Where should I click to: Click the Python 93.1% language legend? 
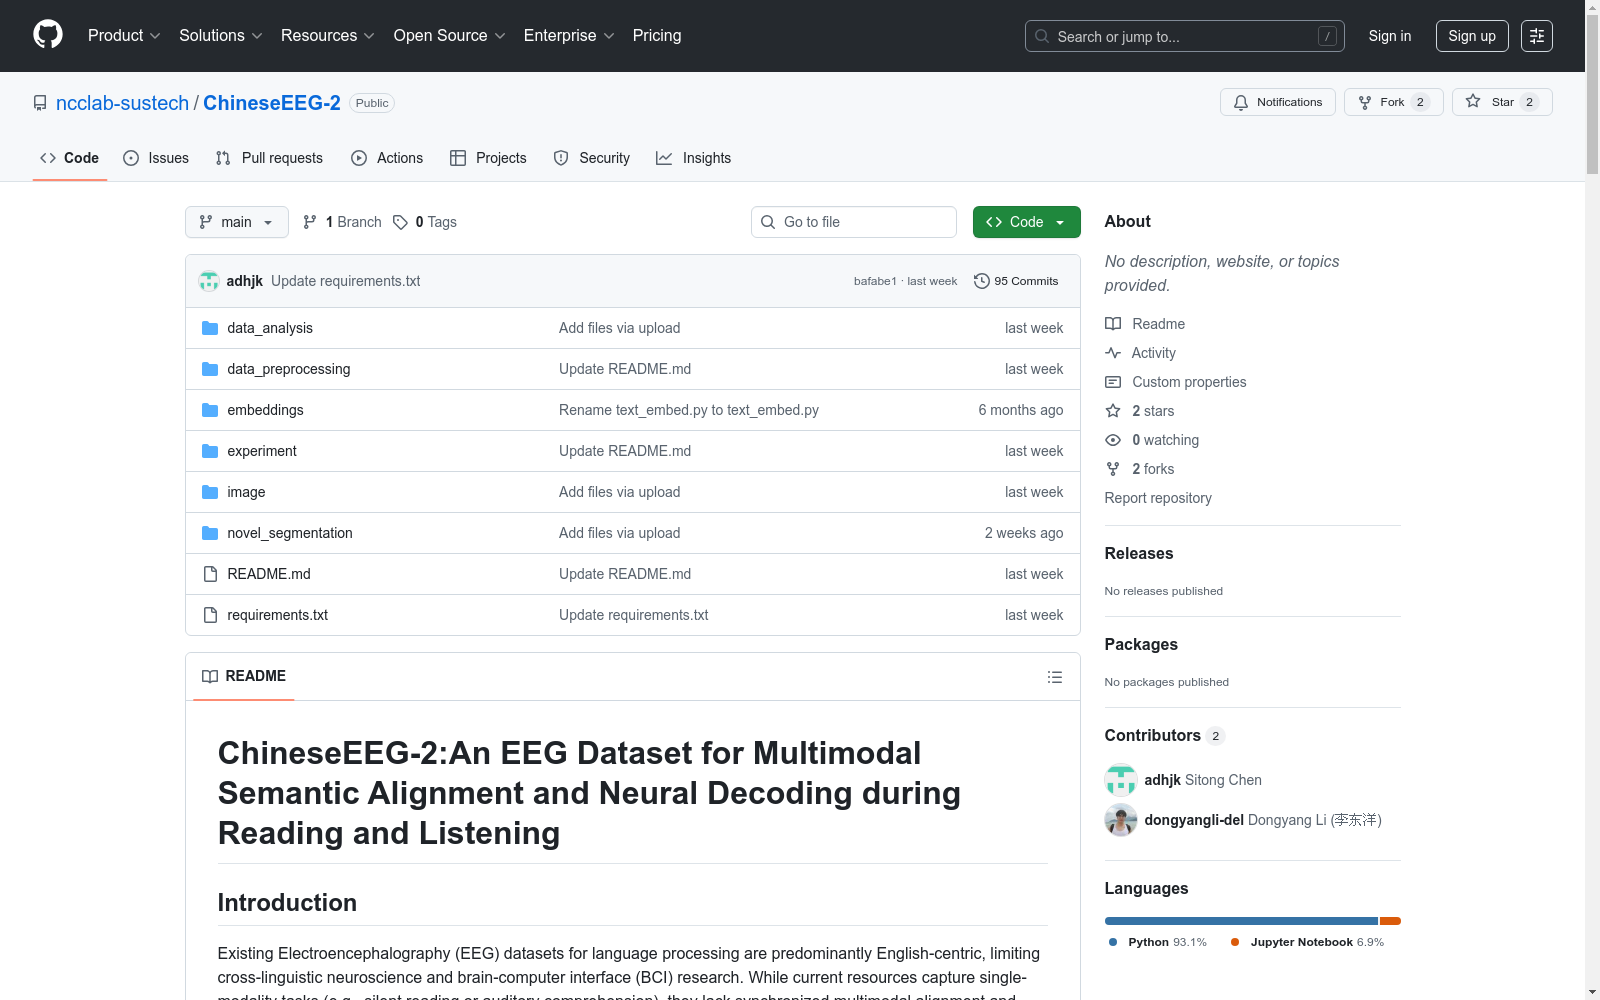1158,942
